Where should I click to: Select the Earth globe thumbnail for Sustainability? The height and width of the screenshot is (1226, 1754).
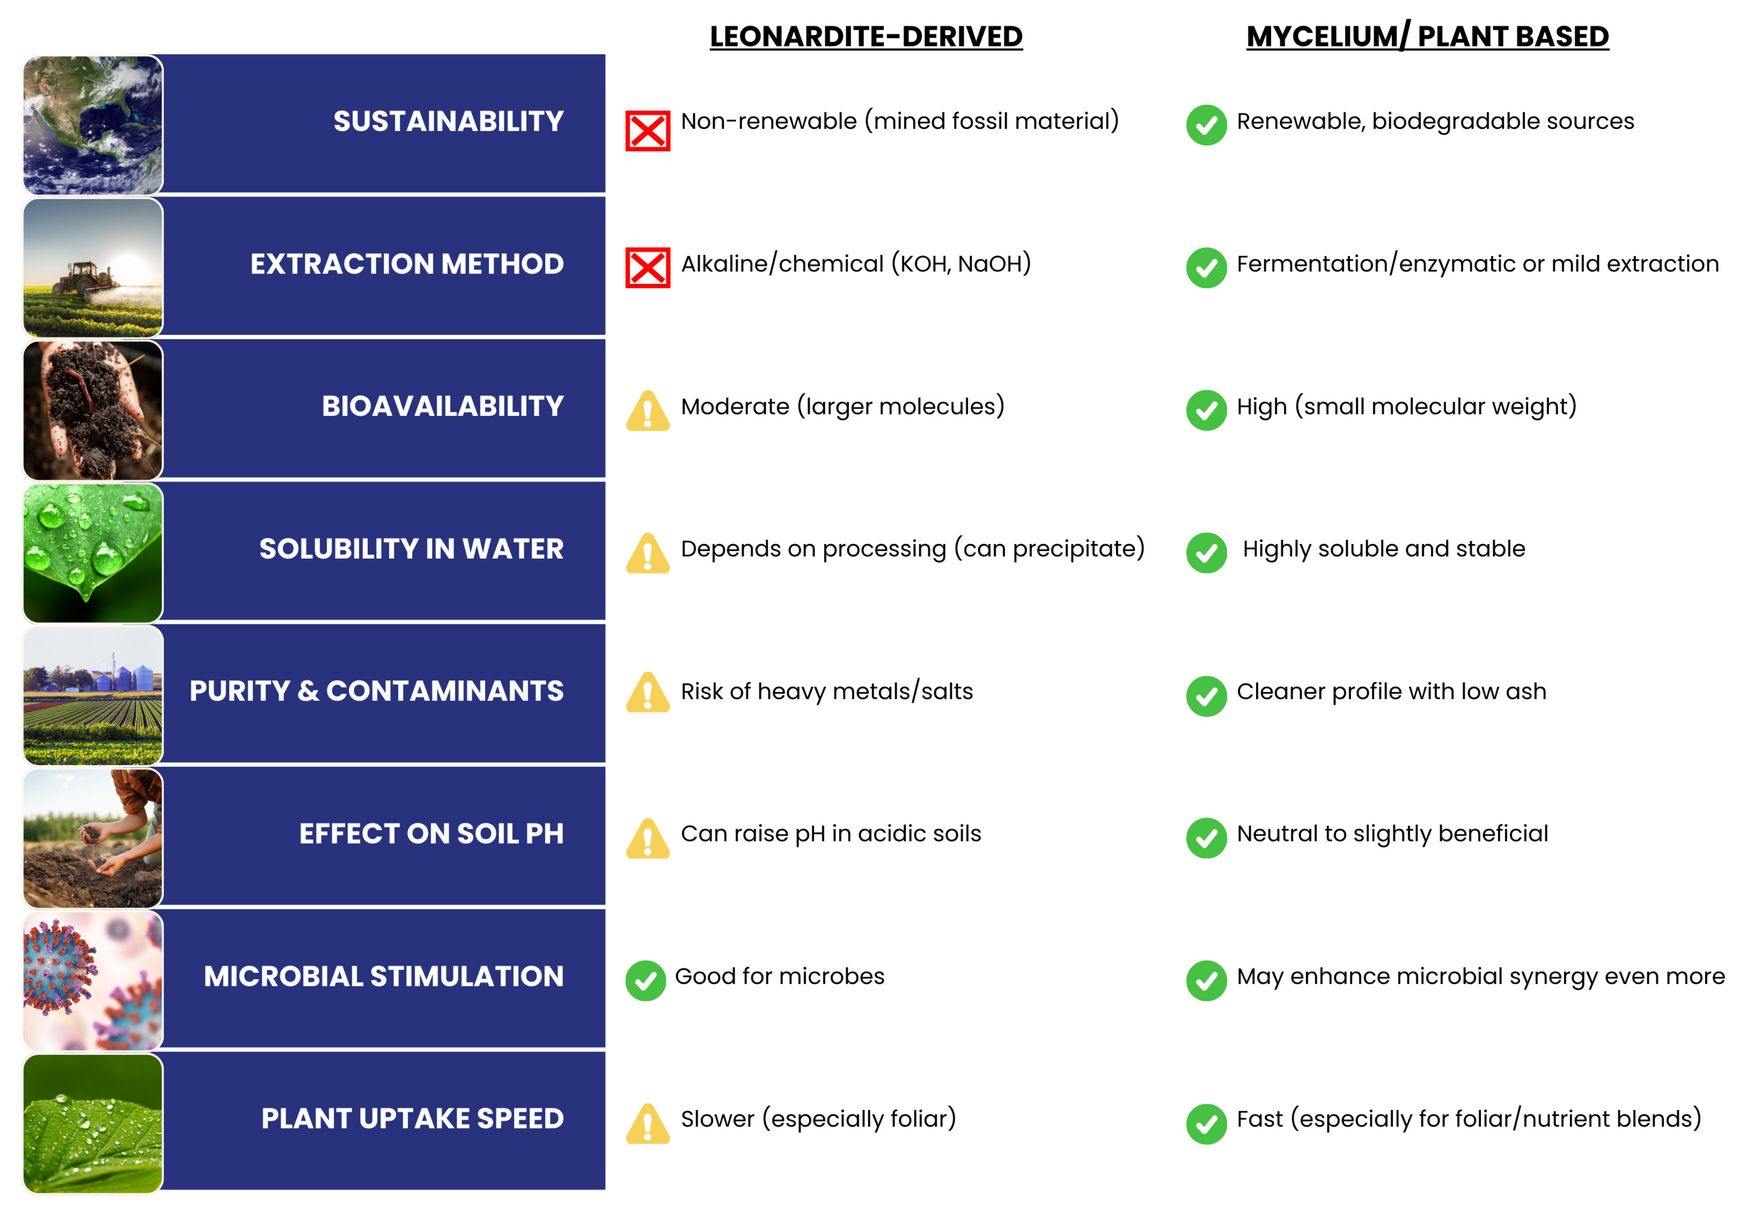(93, 125)
